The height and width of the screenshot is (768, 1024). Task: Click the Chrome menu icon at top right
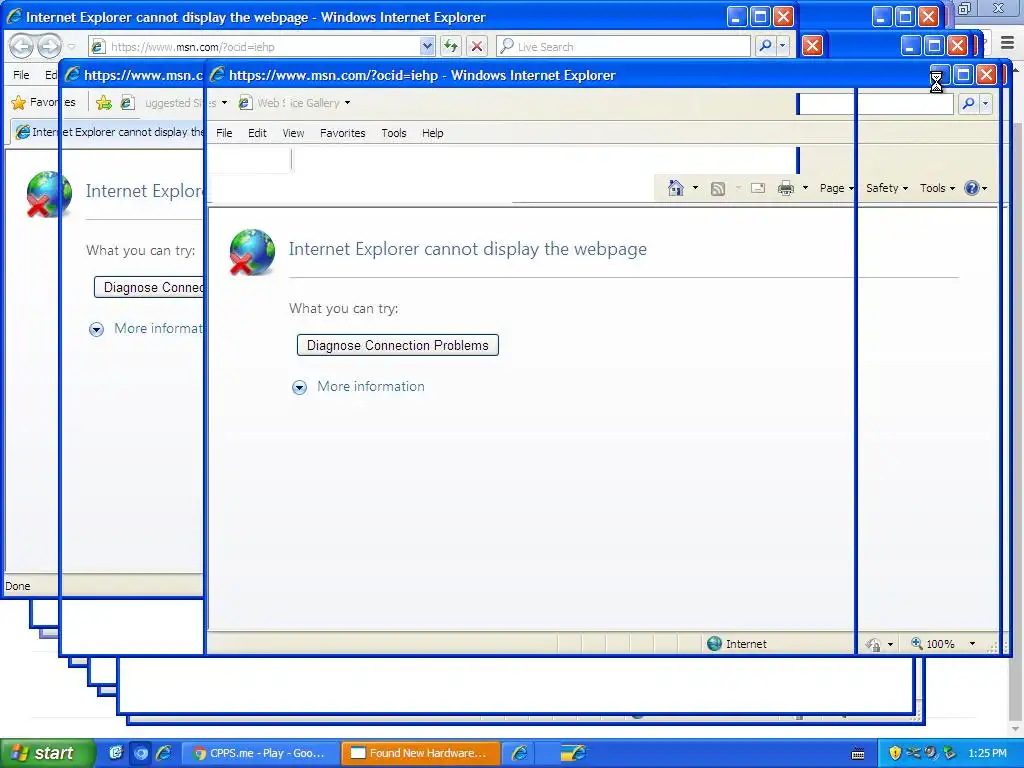point(1008,43)
